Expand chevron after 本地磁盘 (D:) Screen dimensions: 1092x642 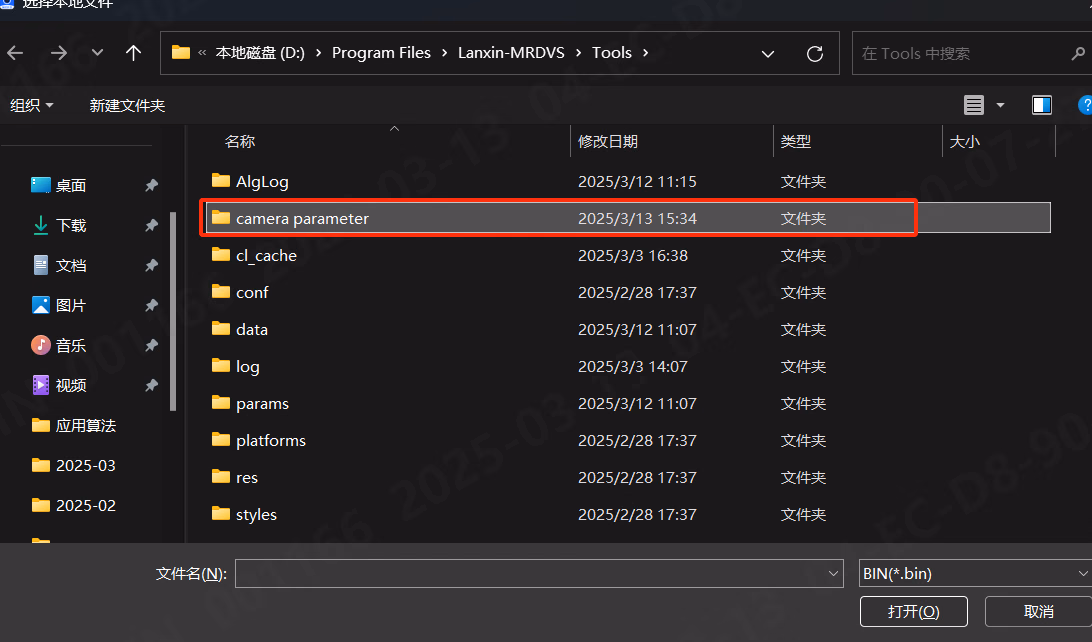318,53
